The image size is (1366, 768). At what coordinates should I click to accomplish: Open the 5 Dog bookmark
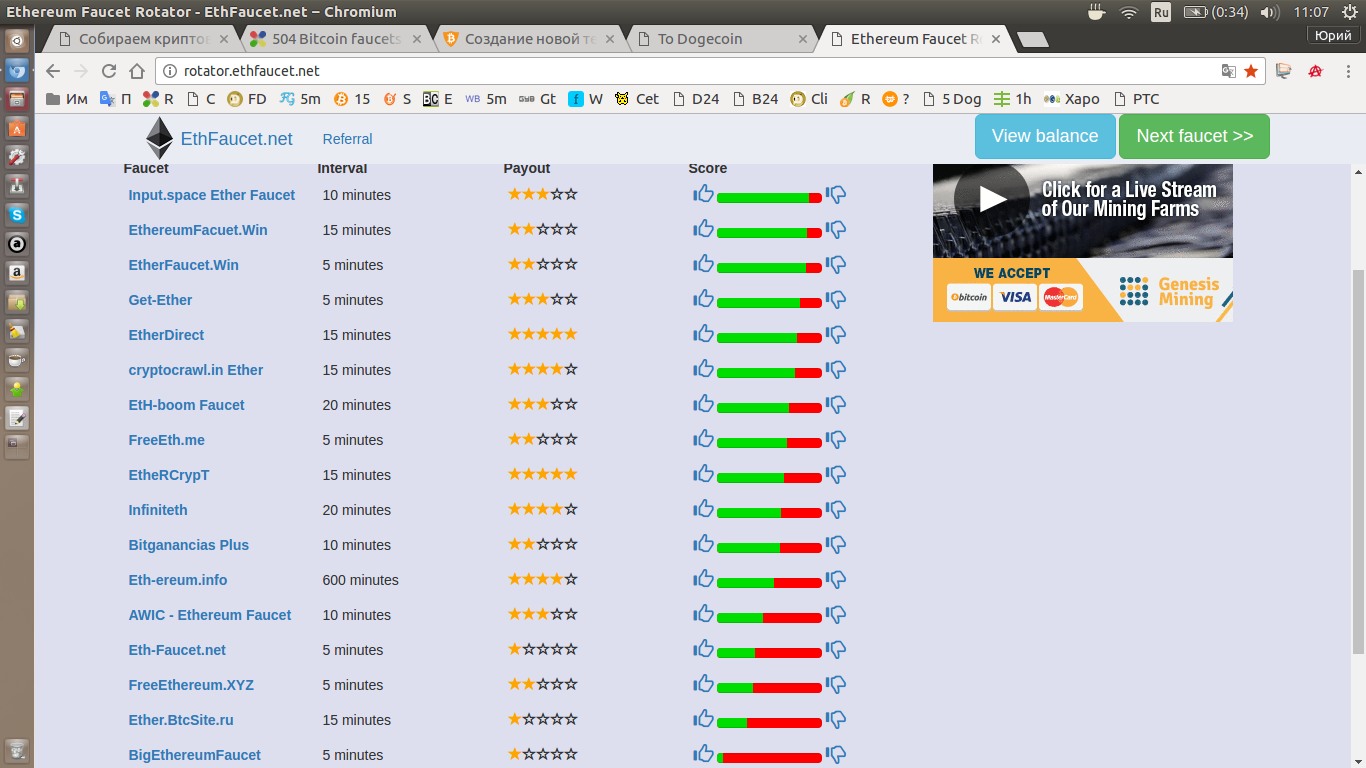click(951, 99)
